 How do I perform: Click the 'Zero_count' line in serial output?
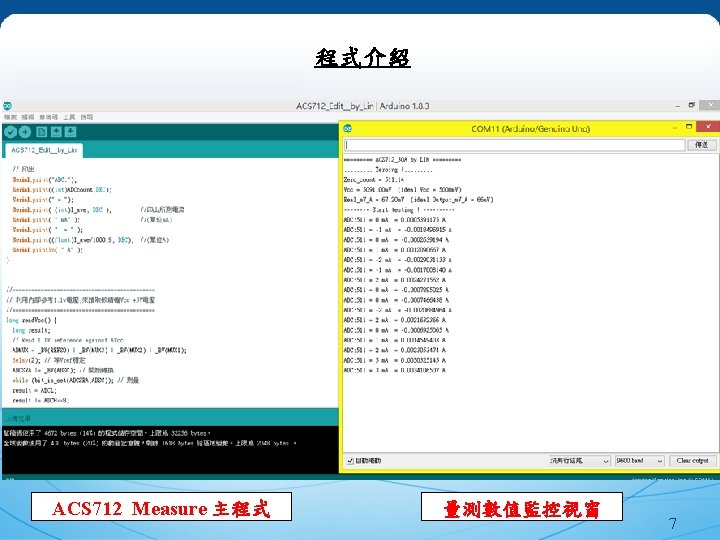(x=374, y=180)
